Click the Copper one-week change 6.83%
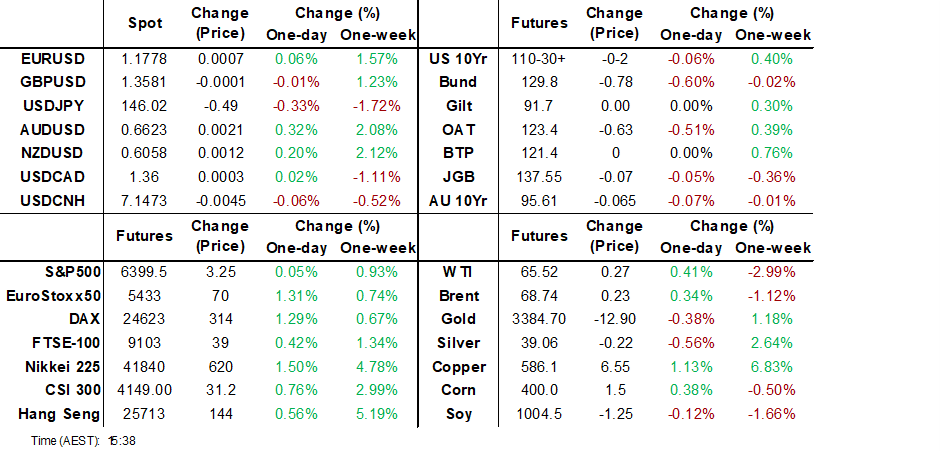 (772, 366)
